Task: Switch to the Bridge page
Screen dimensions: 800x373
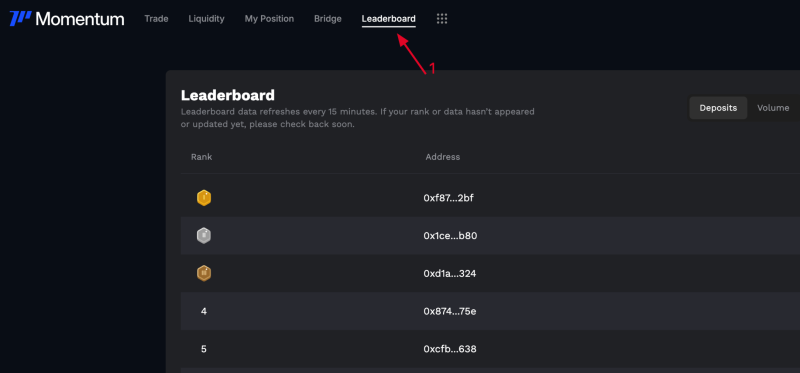Action: point(328,19)
